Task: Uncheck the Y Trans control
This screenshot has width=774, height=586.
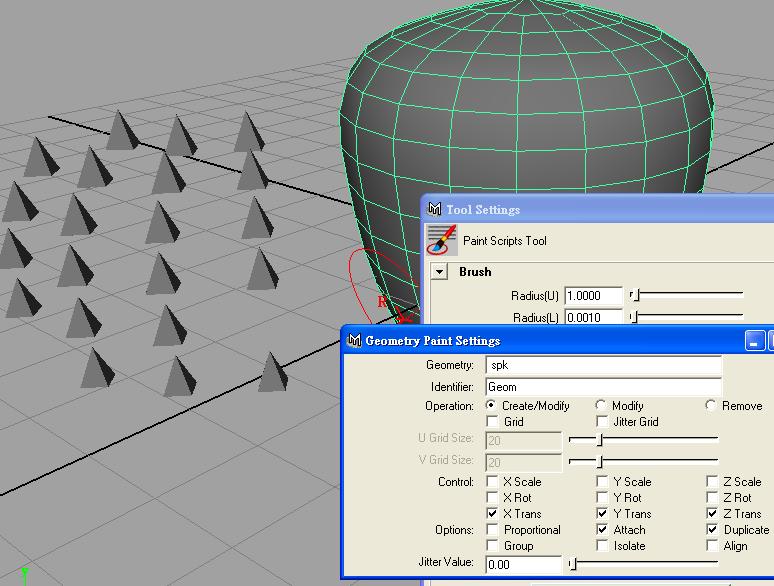Action: [x=602, y=513]
